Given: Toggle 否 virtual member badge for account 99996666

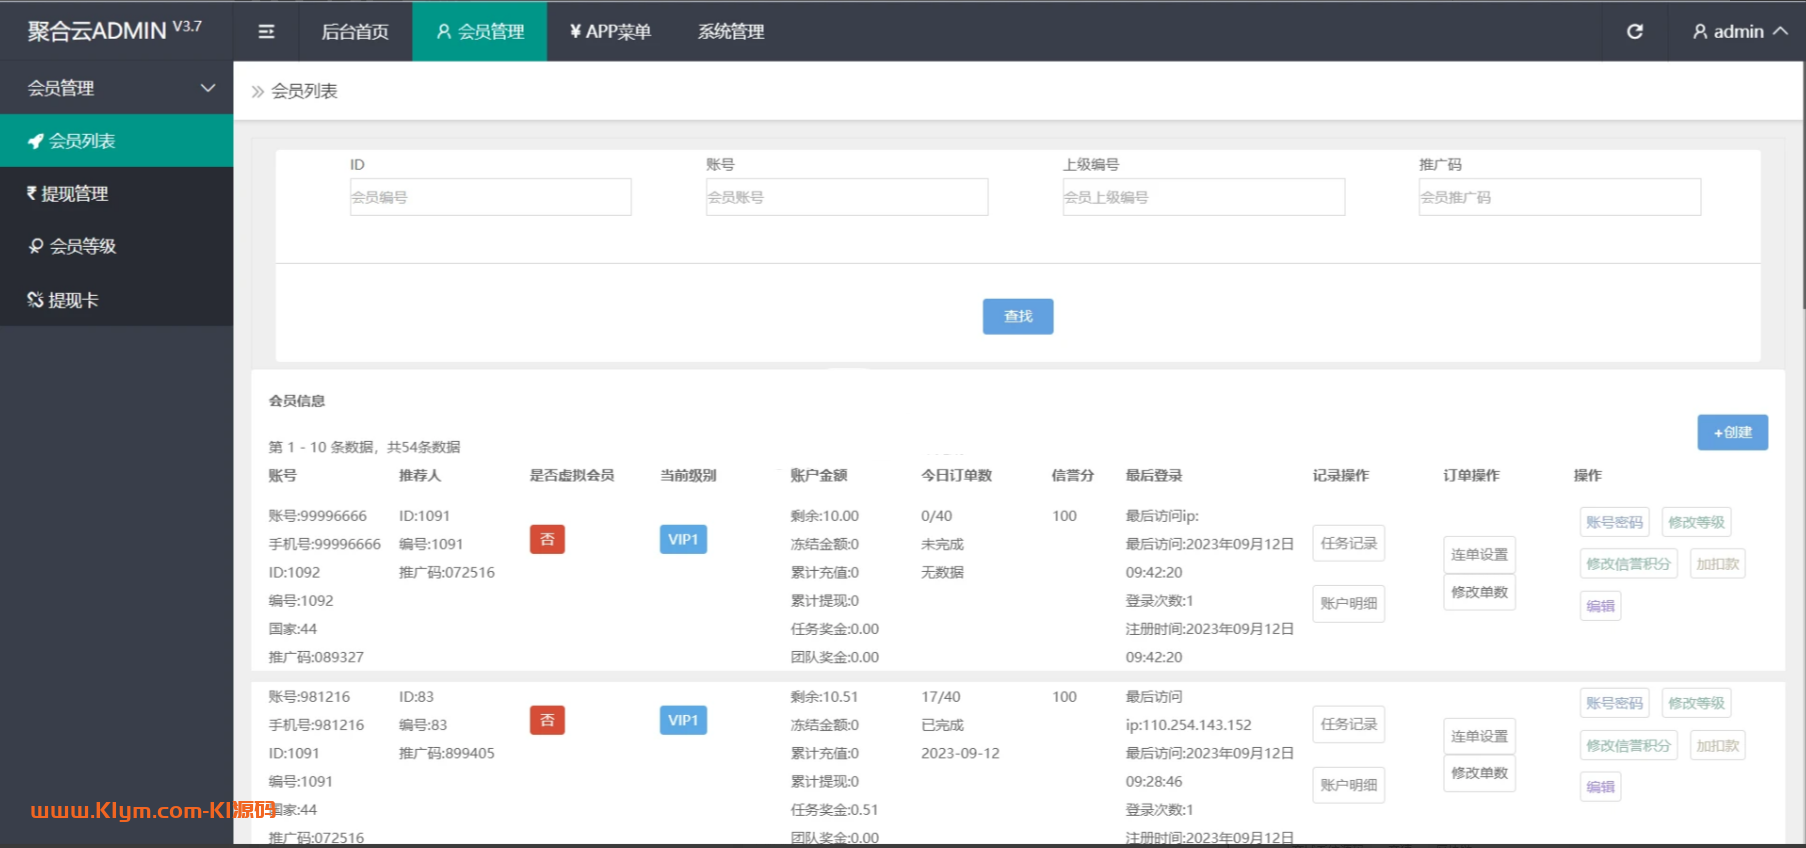Looking at the screenshot, I should point(547,540).
